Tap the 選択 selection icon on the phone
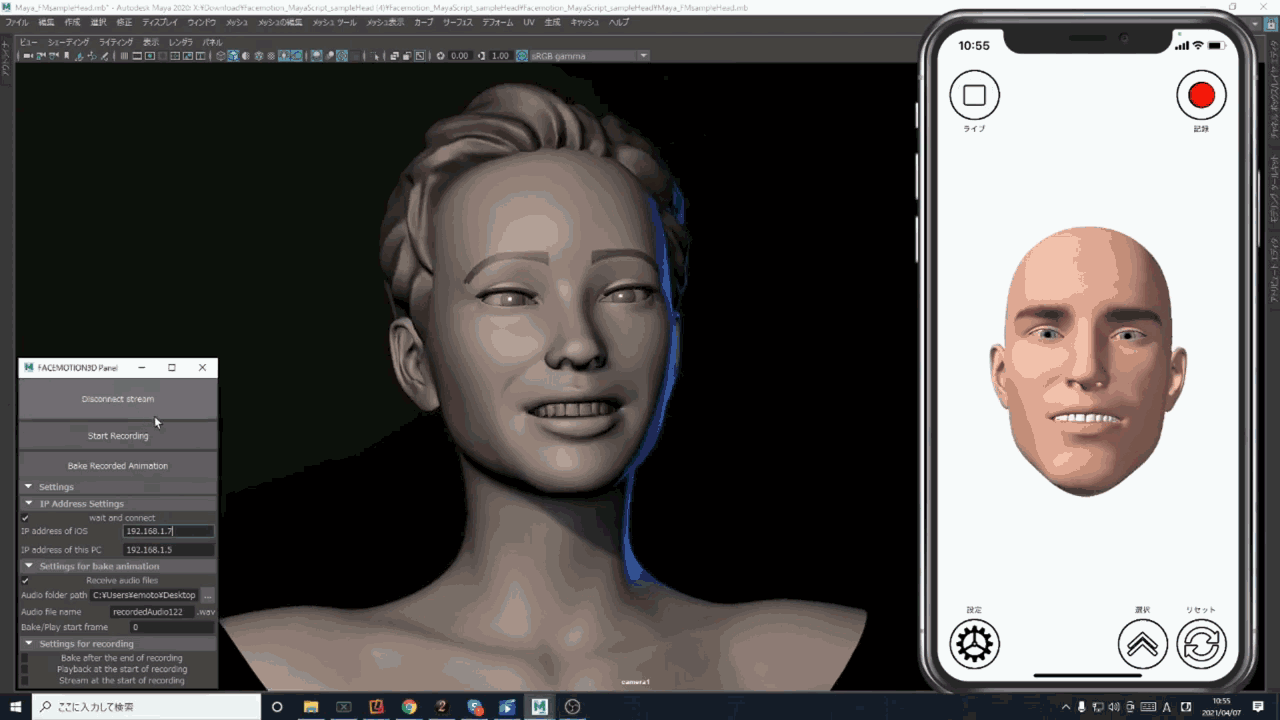 tap(1142, 645)
